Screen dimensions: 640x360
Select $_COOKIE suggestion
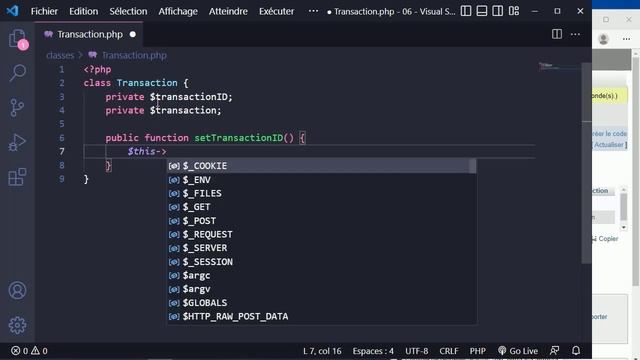[321, 166]
